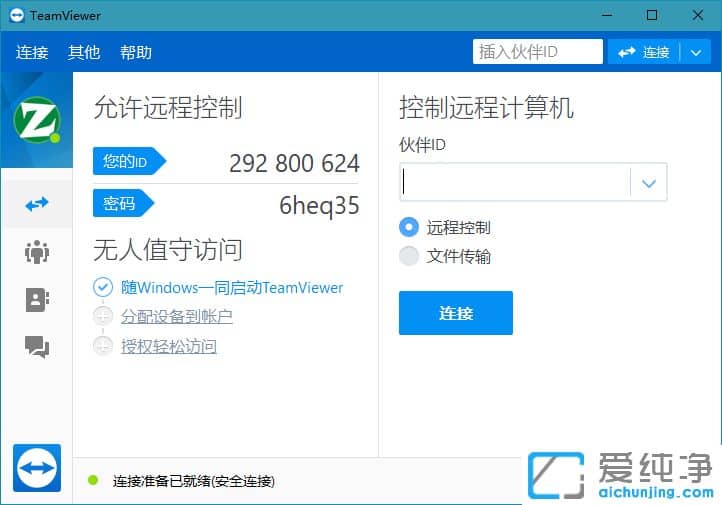Expand the toolbar 连接 button dropdown chevron
This screenshot has height=505, width=722.
click(696, 52)
